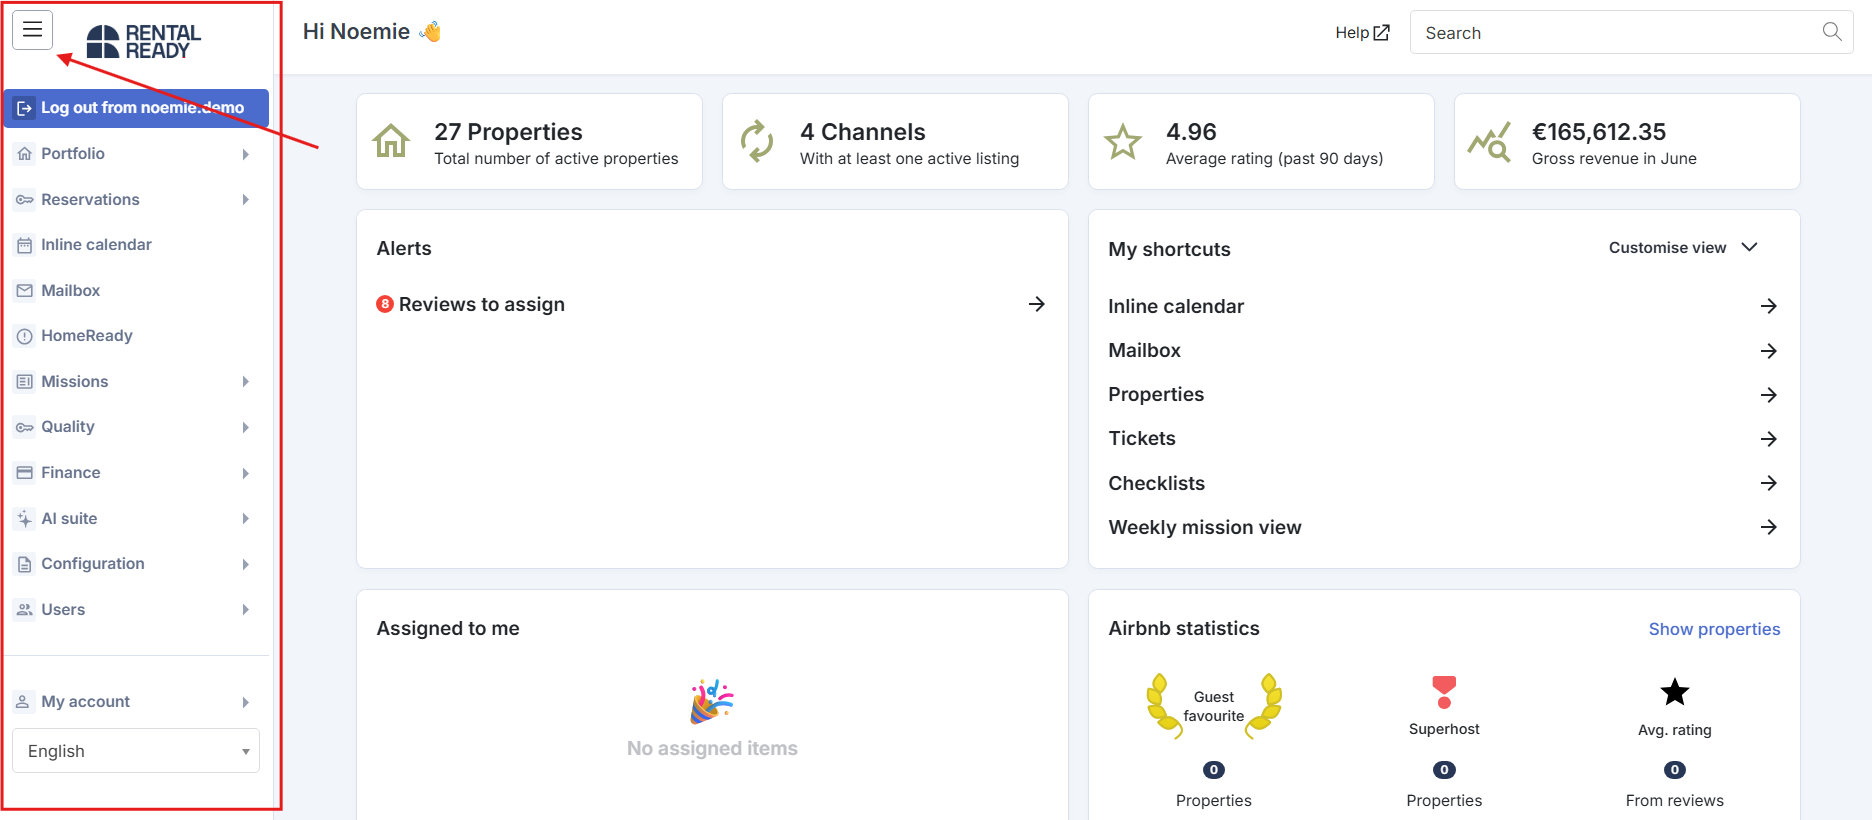
Task: Click the sidebar Mailbox envelope icon
Action: (x=25, y=291)
